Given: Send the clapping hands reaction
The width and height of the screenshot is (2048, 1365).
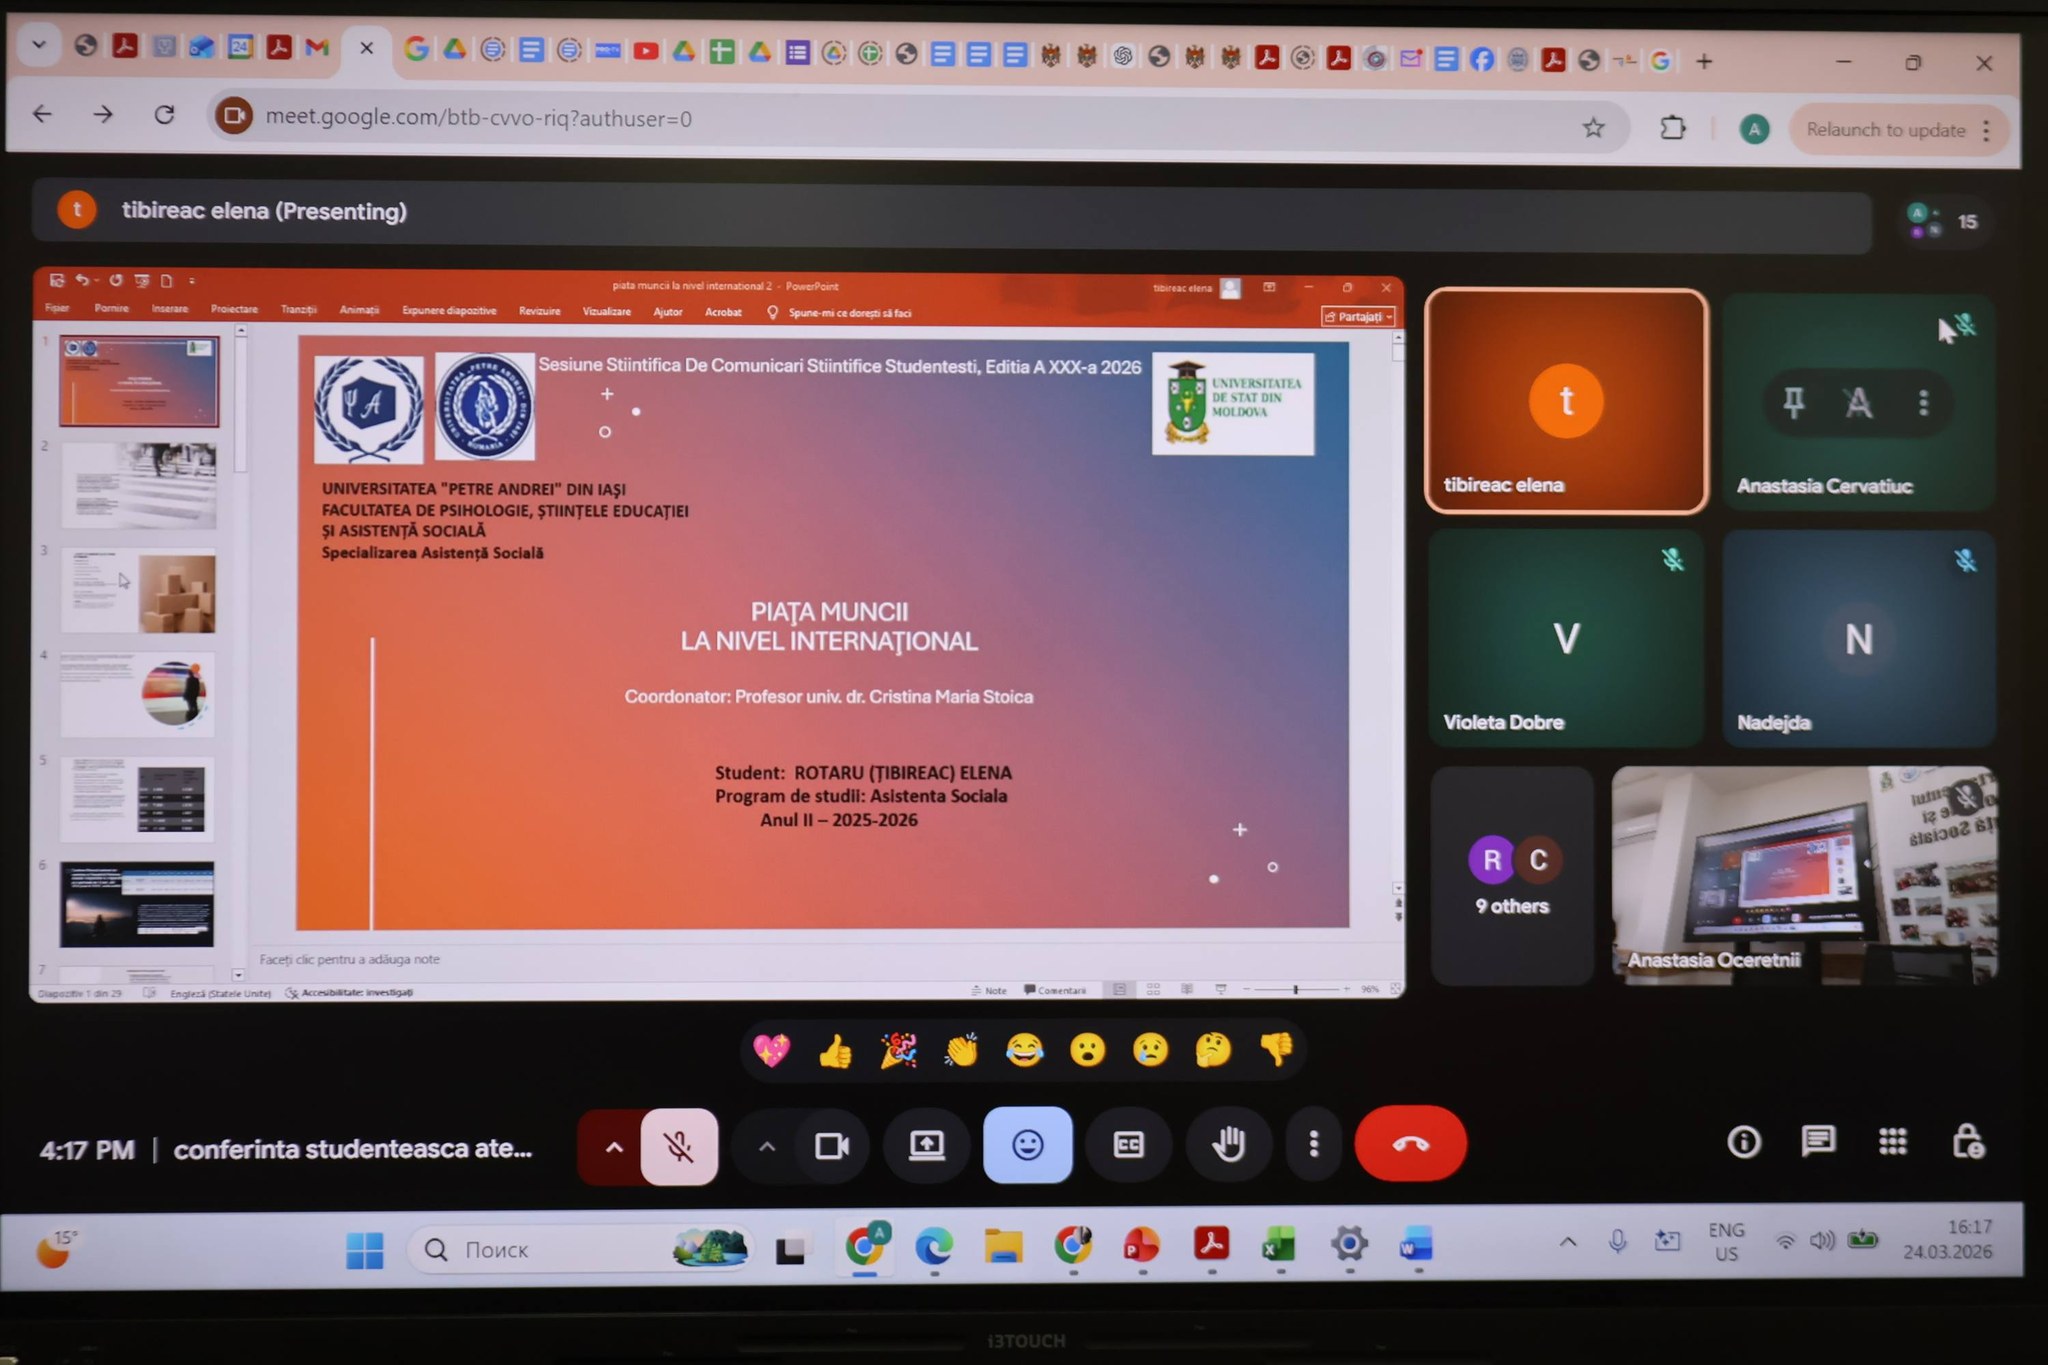Looking at the screenshot, I should click(961, 1050).
